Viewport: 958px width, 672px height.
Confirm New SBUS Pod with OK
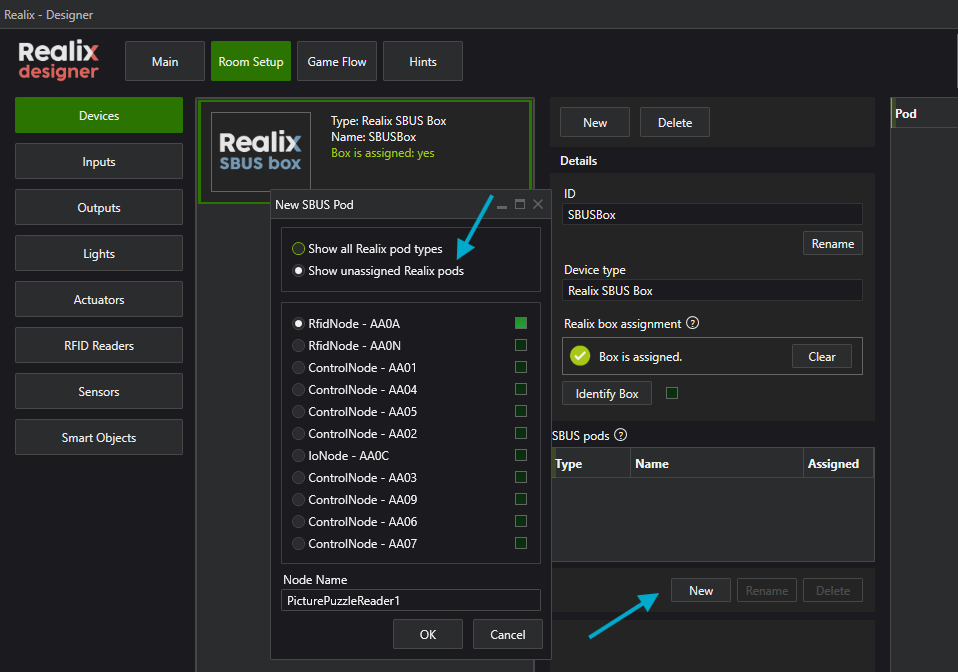click(428, 634)
